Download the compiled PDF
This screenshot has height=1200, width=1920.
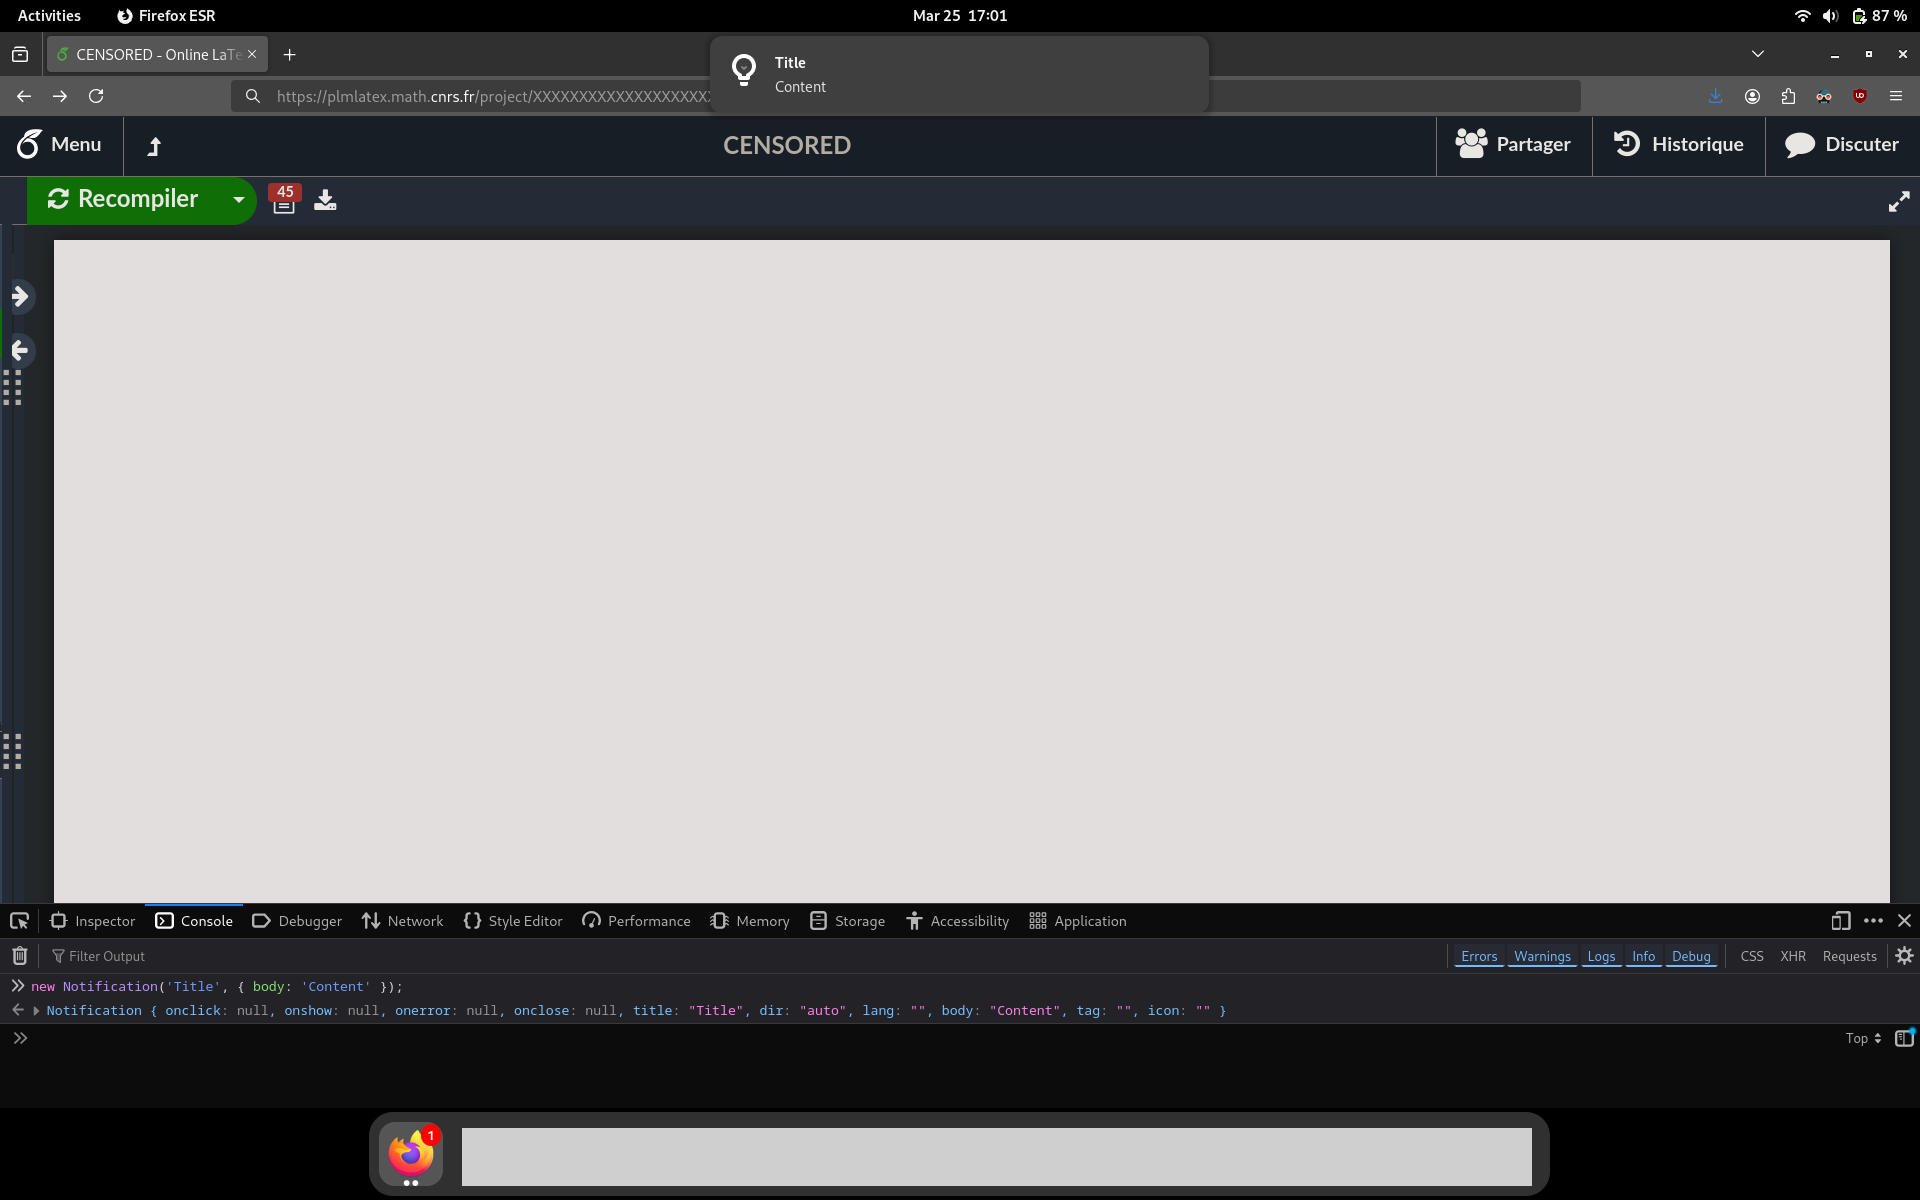click(x=325, y=200)
